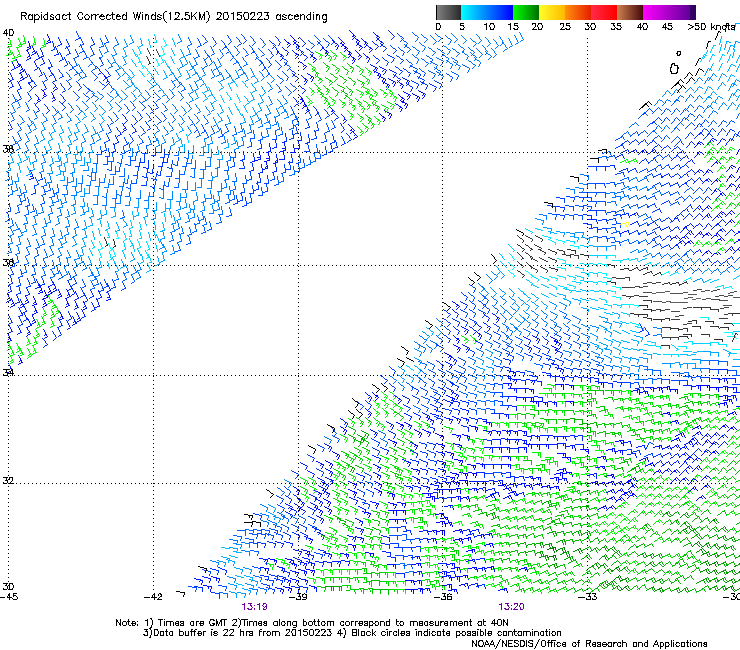Click the 'Rapidscat Corrected Winds(12.5KM)' title text

tap(116, 17)
